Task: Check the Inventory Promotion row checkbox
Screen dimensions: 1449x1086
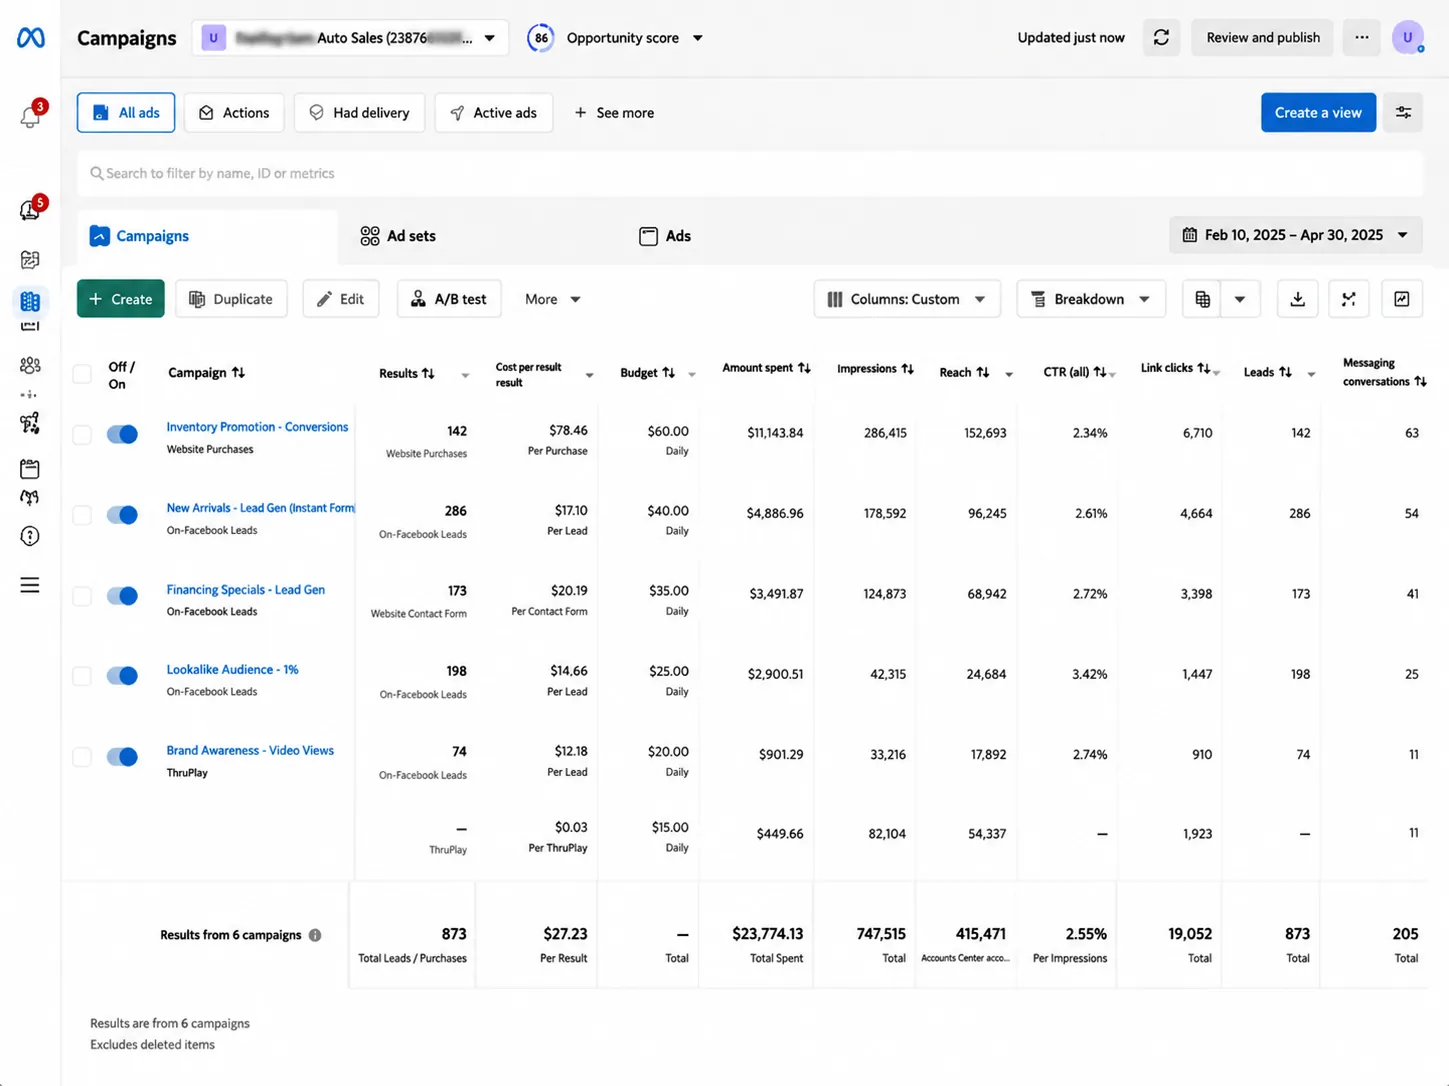Action: pyautogui.click(x=82, y=434)
